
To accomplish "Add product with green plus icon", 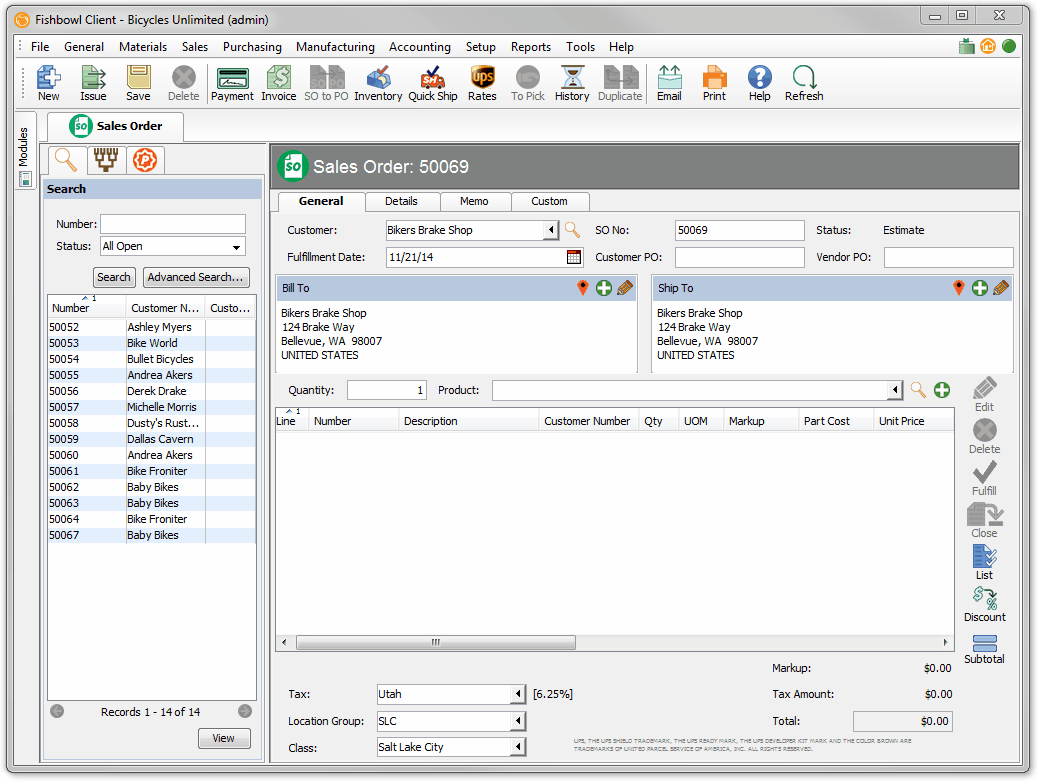I will (942, 390).
